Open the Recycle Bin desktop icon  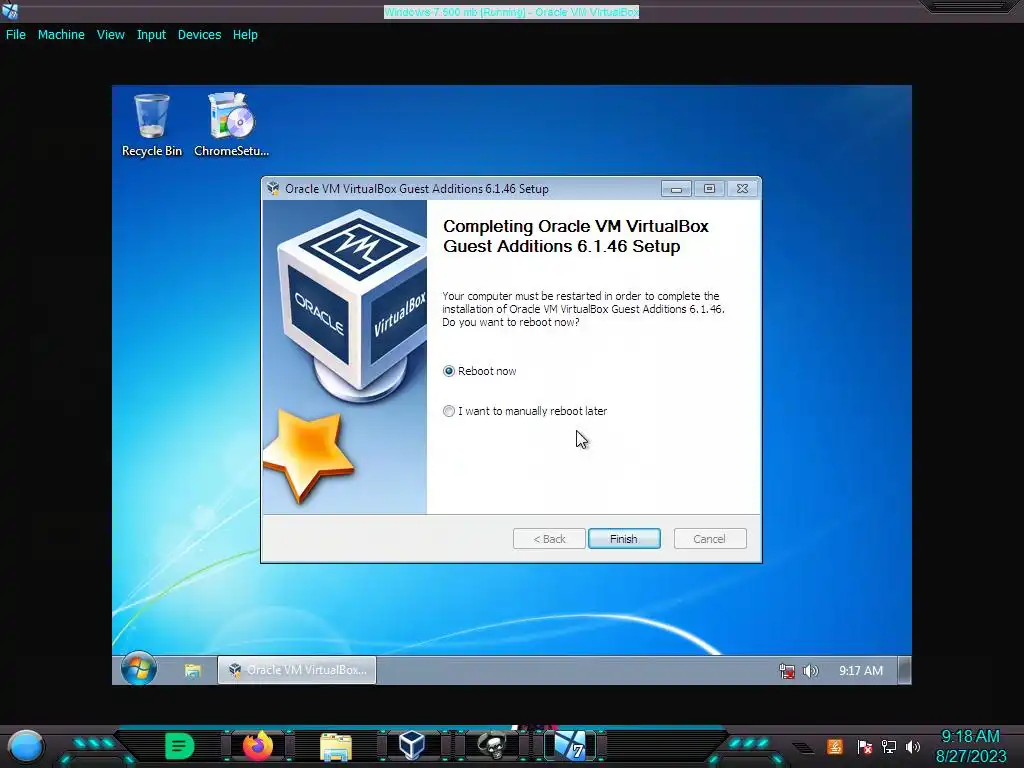152,124
